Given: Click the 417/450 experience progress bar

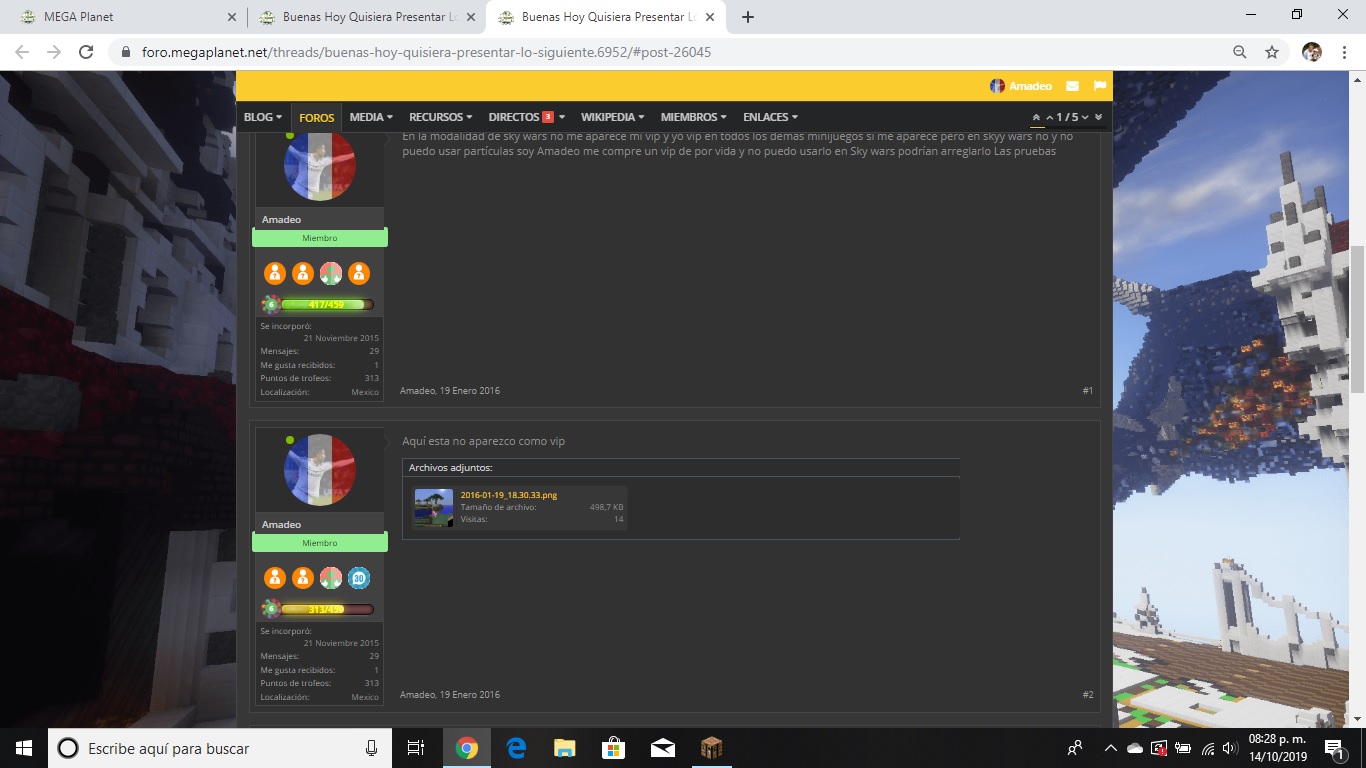Looking at the screenshot, I should click(327, 304).
